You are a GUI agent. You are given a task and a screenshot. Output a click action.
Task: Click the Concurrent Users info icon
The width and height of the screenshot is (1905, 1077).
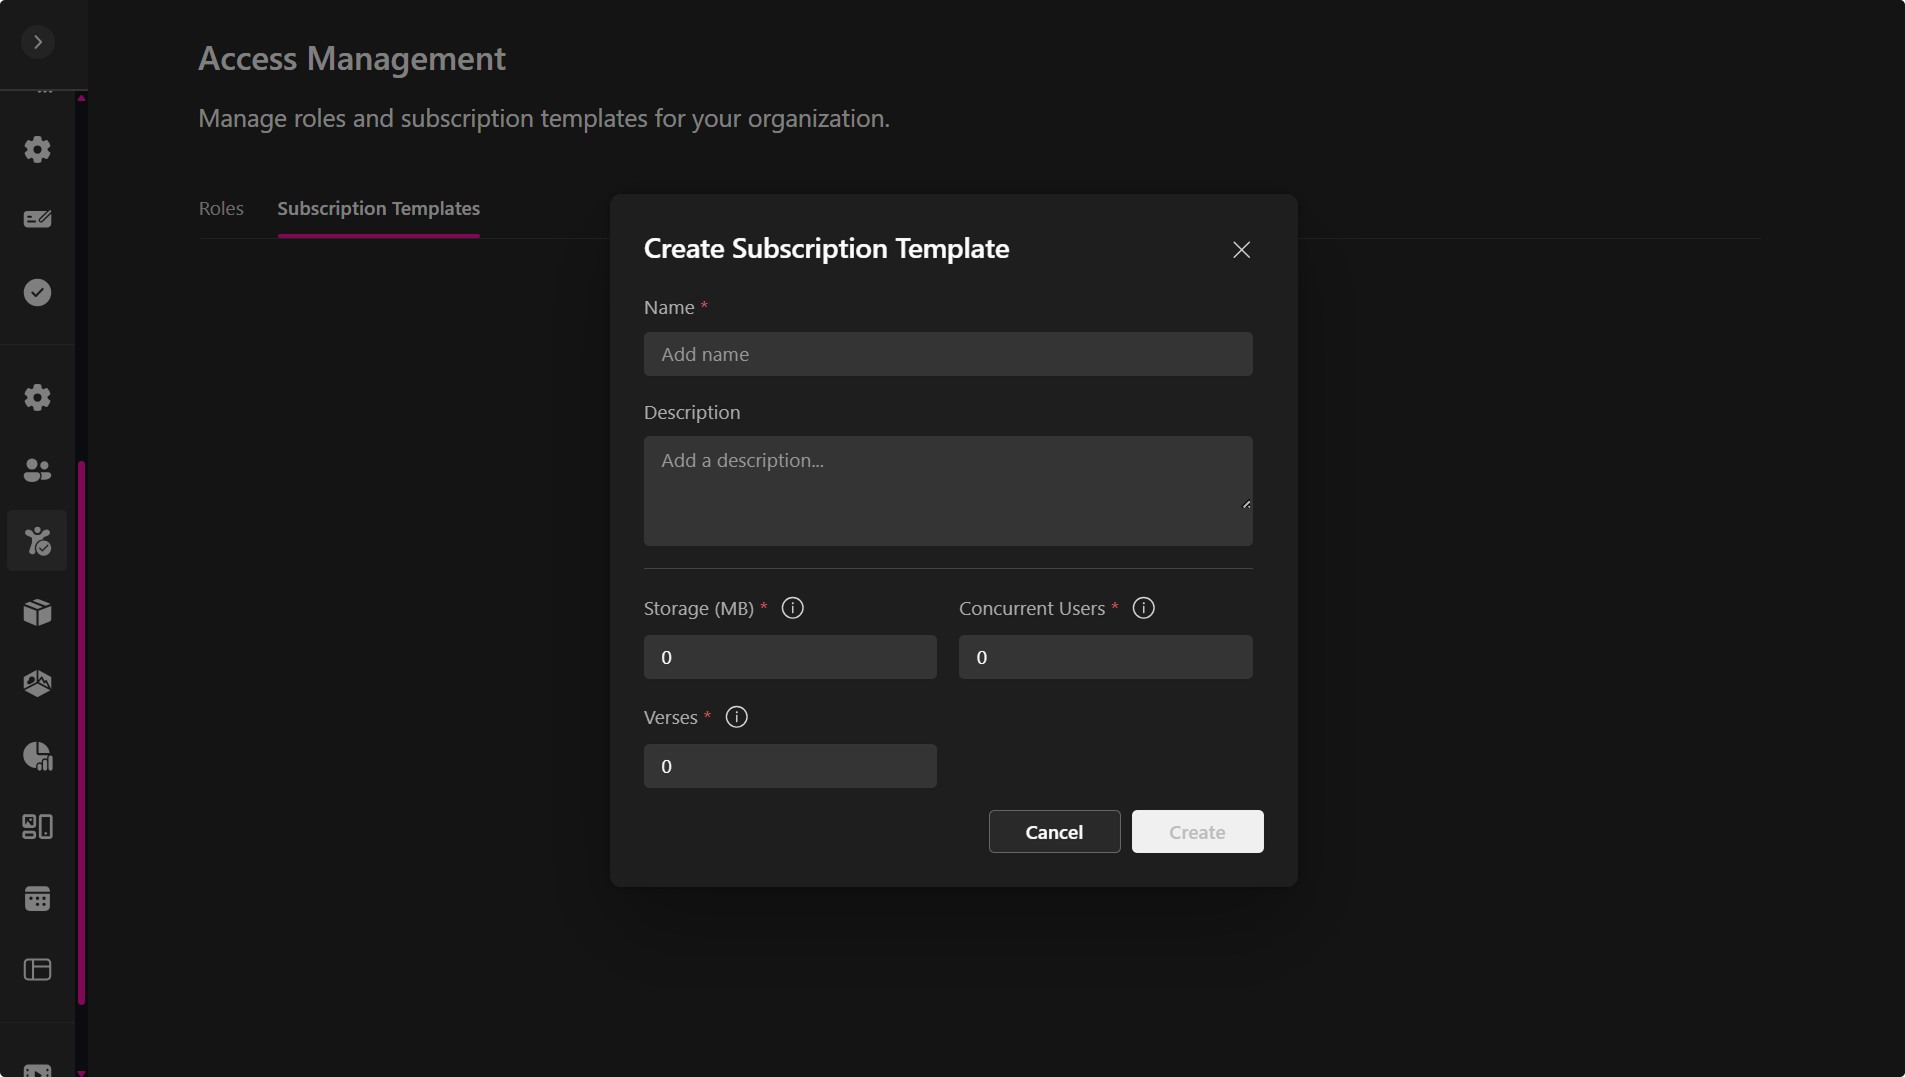click(1143, 608)
